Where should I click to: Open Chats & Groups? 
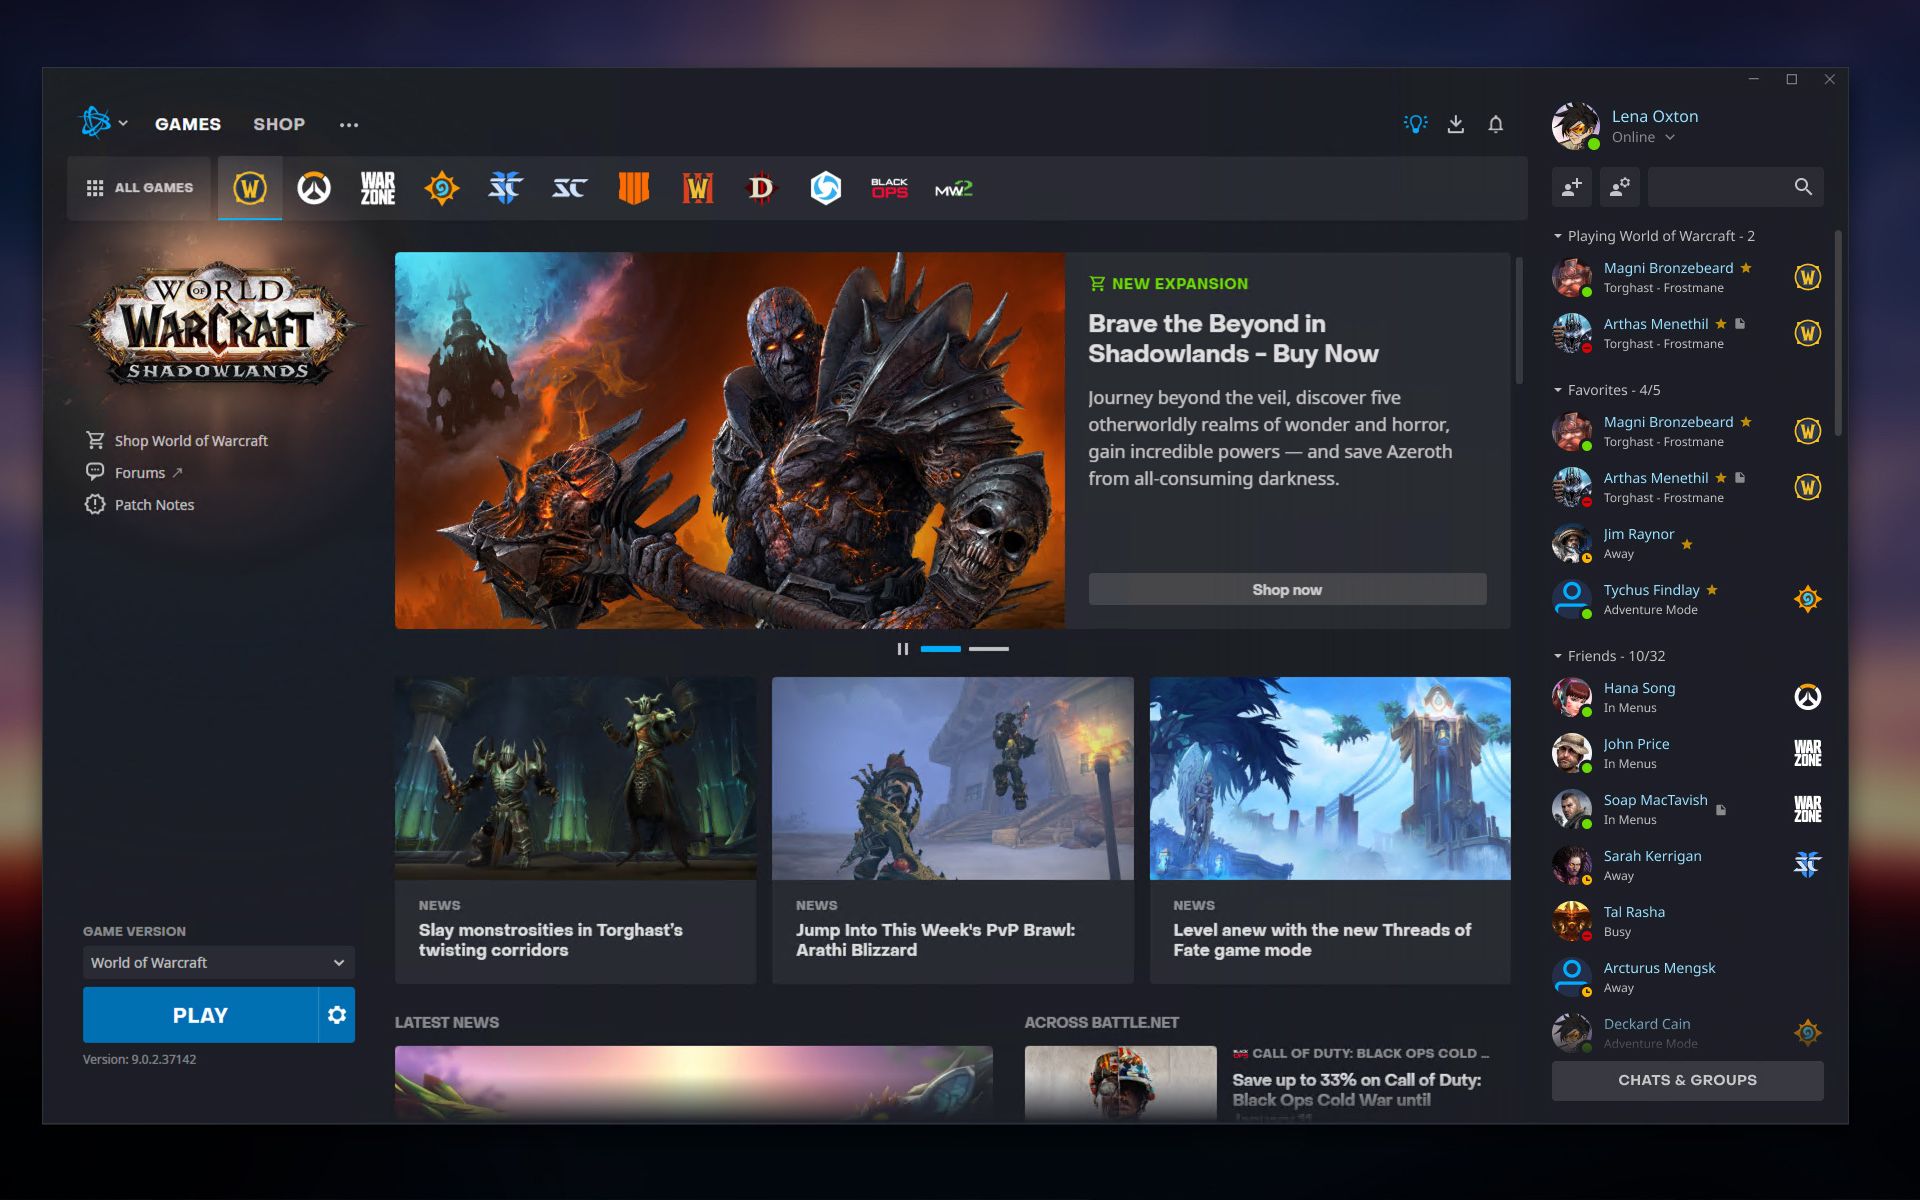pos(1687,1080)
